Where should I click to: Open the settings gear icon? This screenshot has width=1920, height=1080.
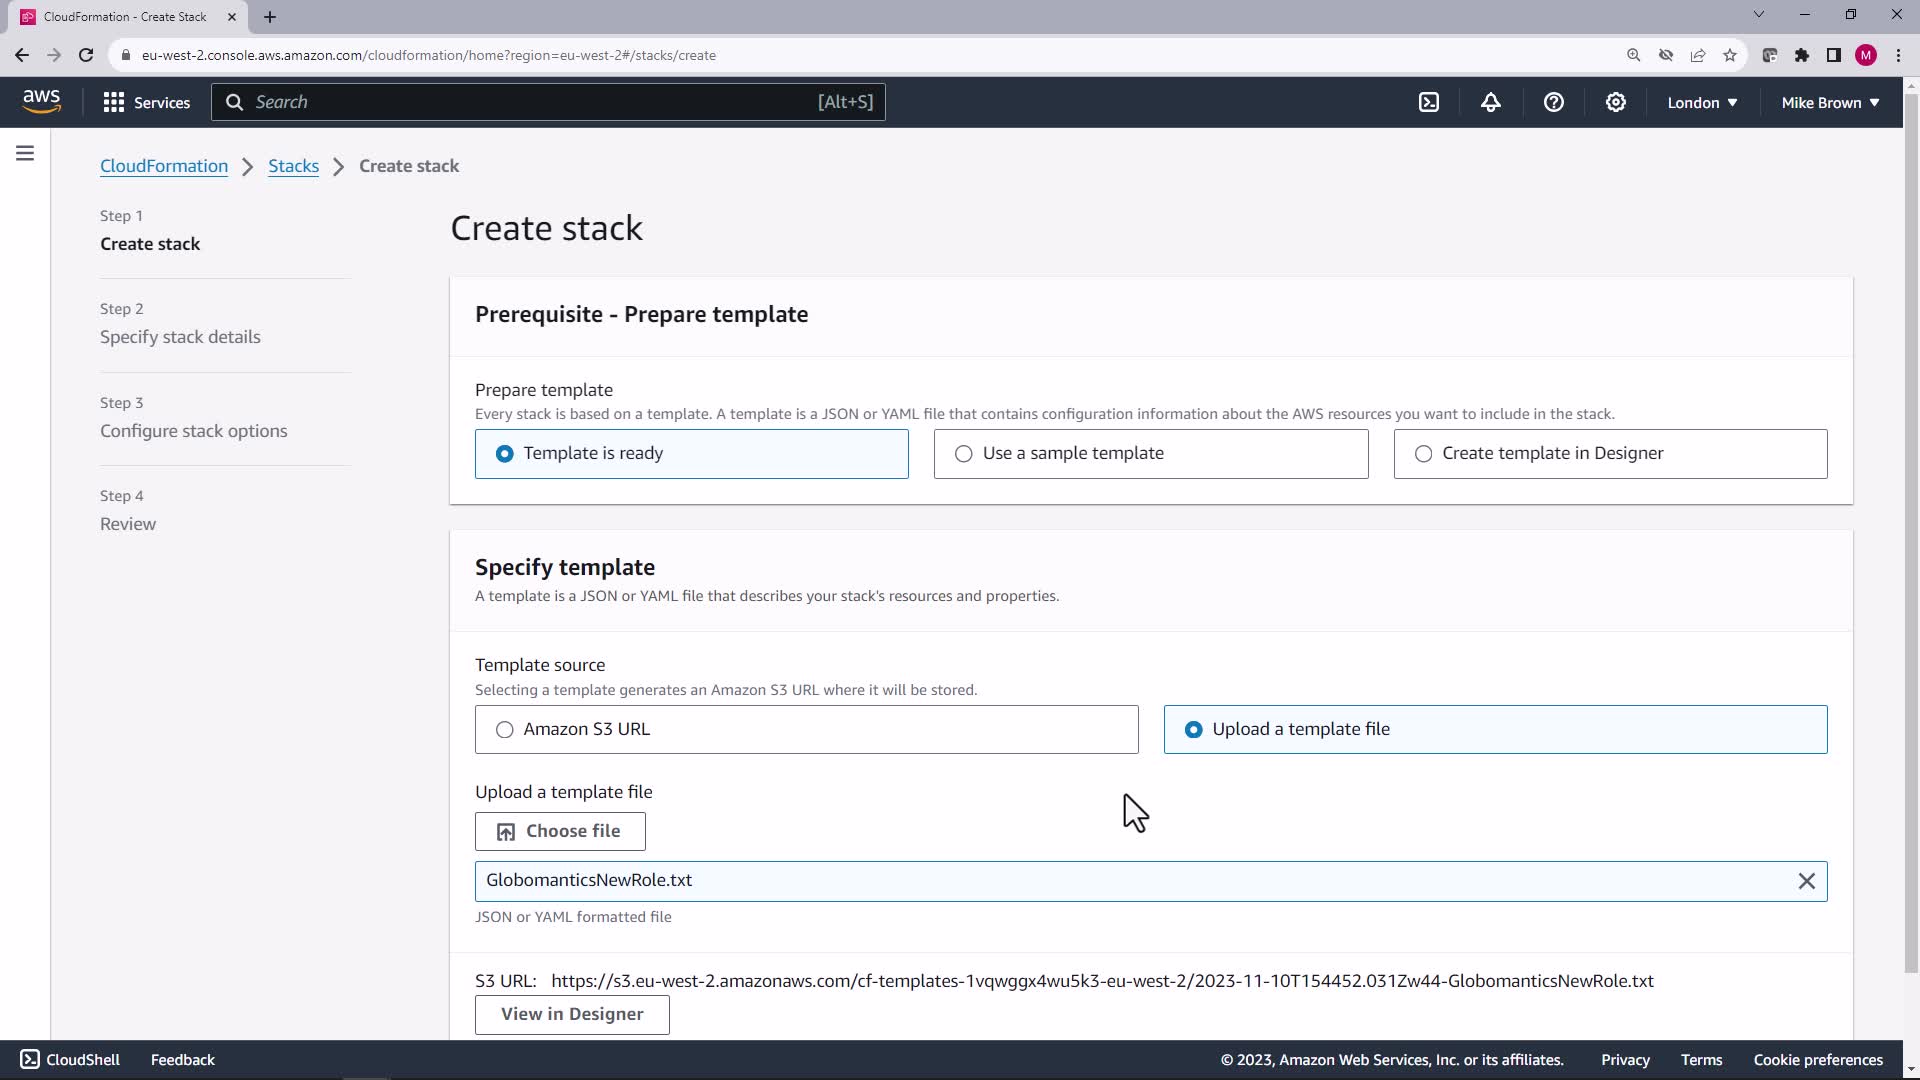coord(1615,102)
